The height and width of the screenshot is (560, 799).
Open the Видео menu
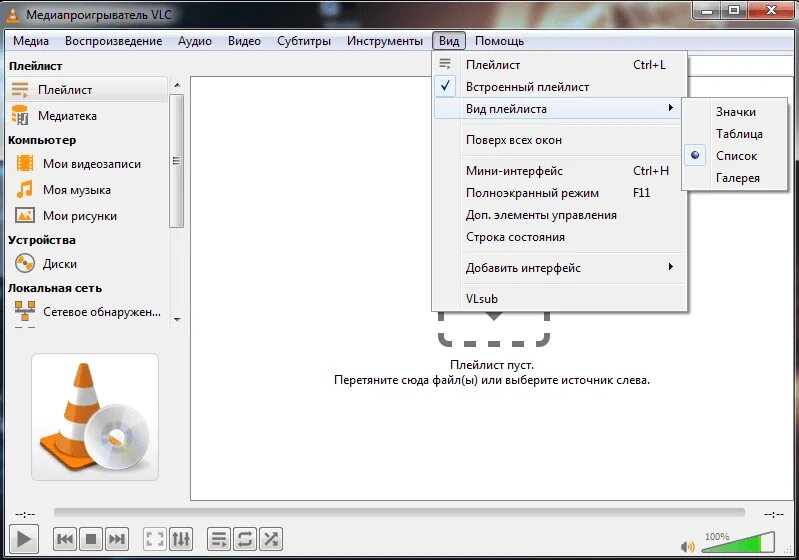click(x=244, y=41)
